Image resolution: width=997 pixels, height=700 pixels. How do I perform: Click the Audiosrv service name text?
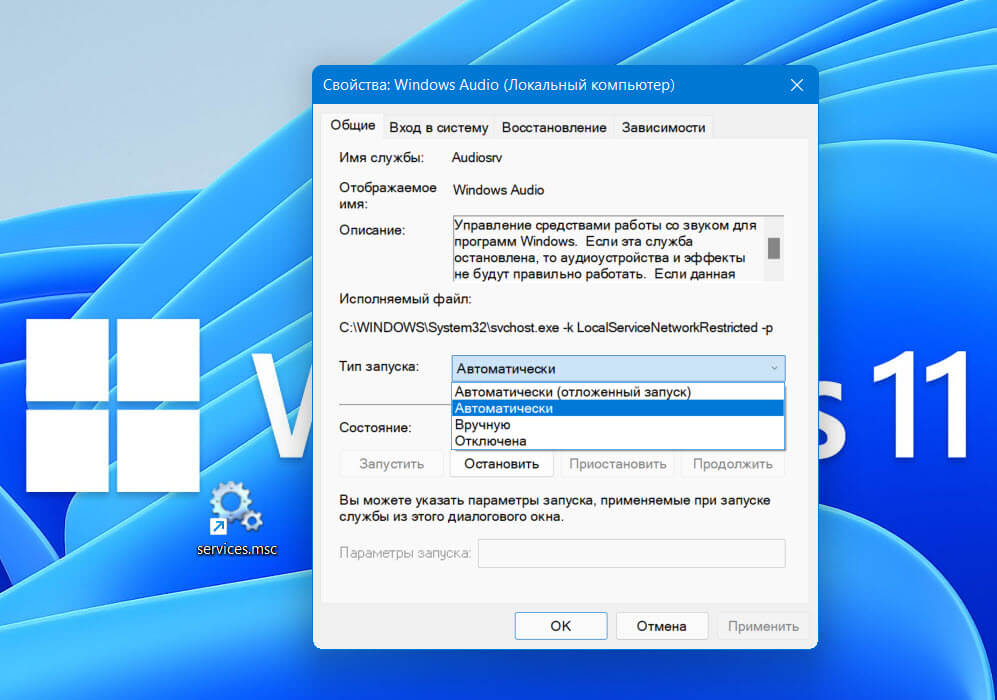476,158
